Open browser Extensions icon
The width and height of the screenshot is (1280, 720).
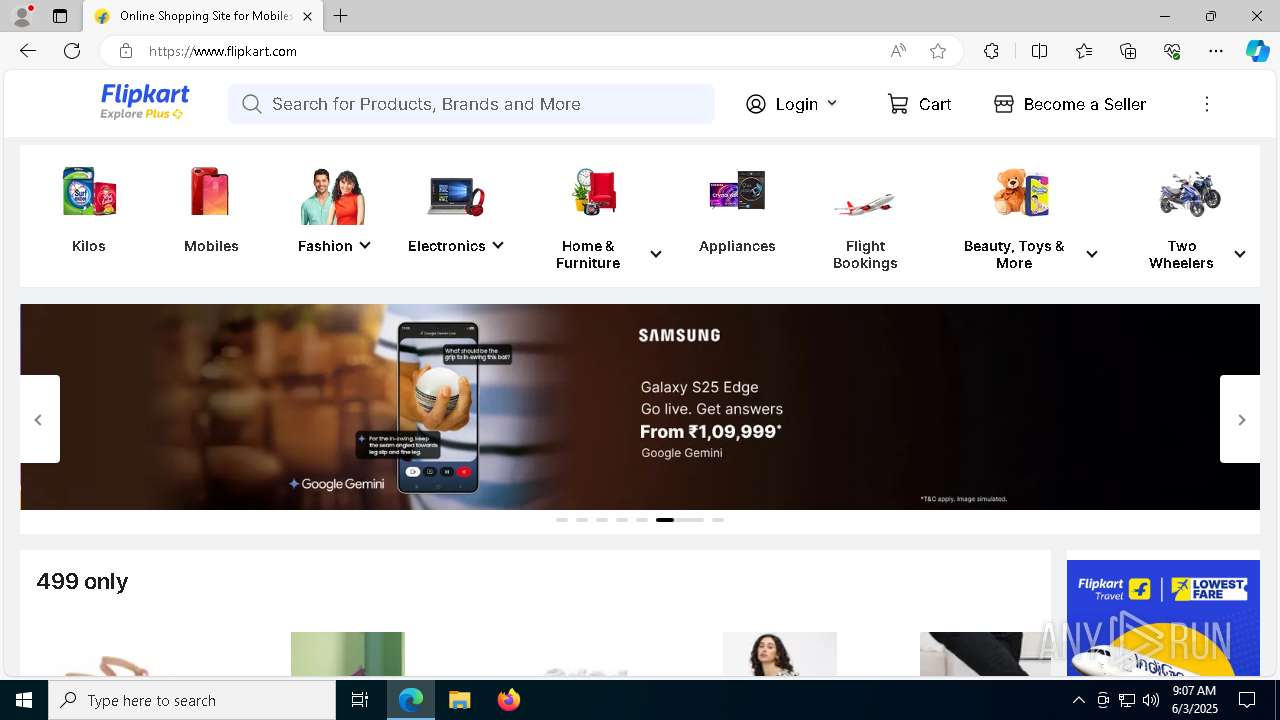pos(991,51)
